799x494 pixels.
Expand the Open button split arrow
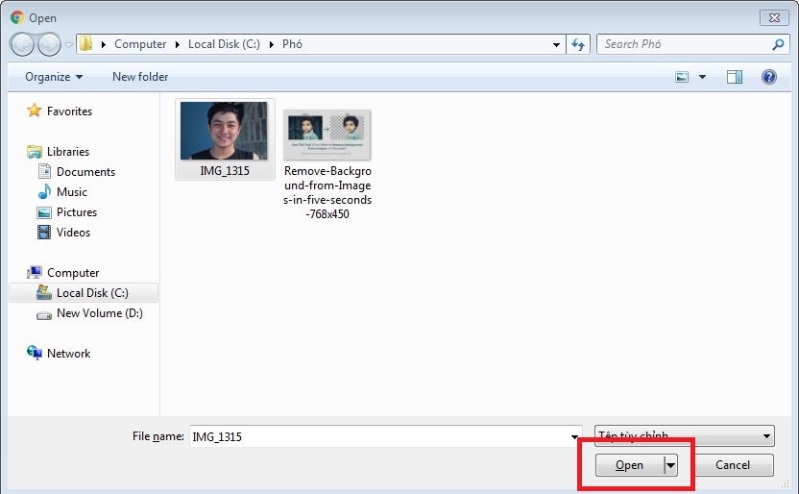671,465
